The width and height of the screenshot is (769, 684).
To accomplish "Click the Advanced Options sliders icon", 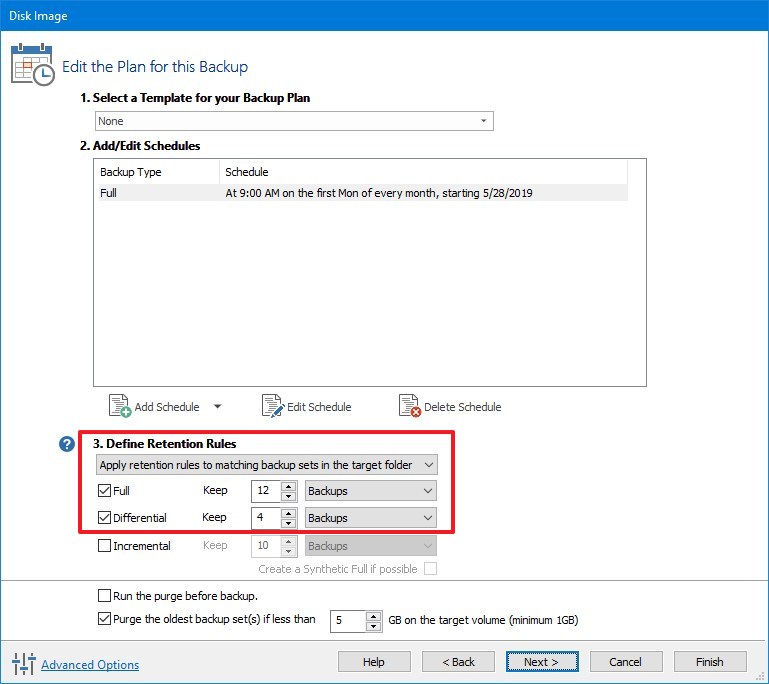I will [24, 664].
